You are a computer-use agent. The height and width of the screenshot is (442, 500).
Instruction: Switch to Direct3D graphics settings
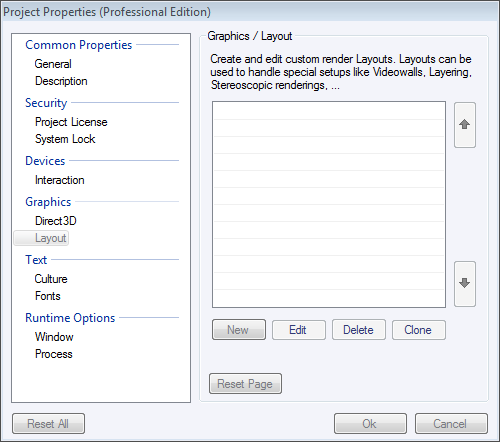[56, 221]
